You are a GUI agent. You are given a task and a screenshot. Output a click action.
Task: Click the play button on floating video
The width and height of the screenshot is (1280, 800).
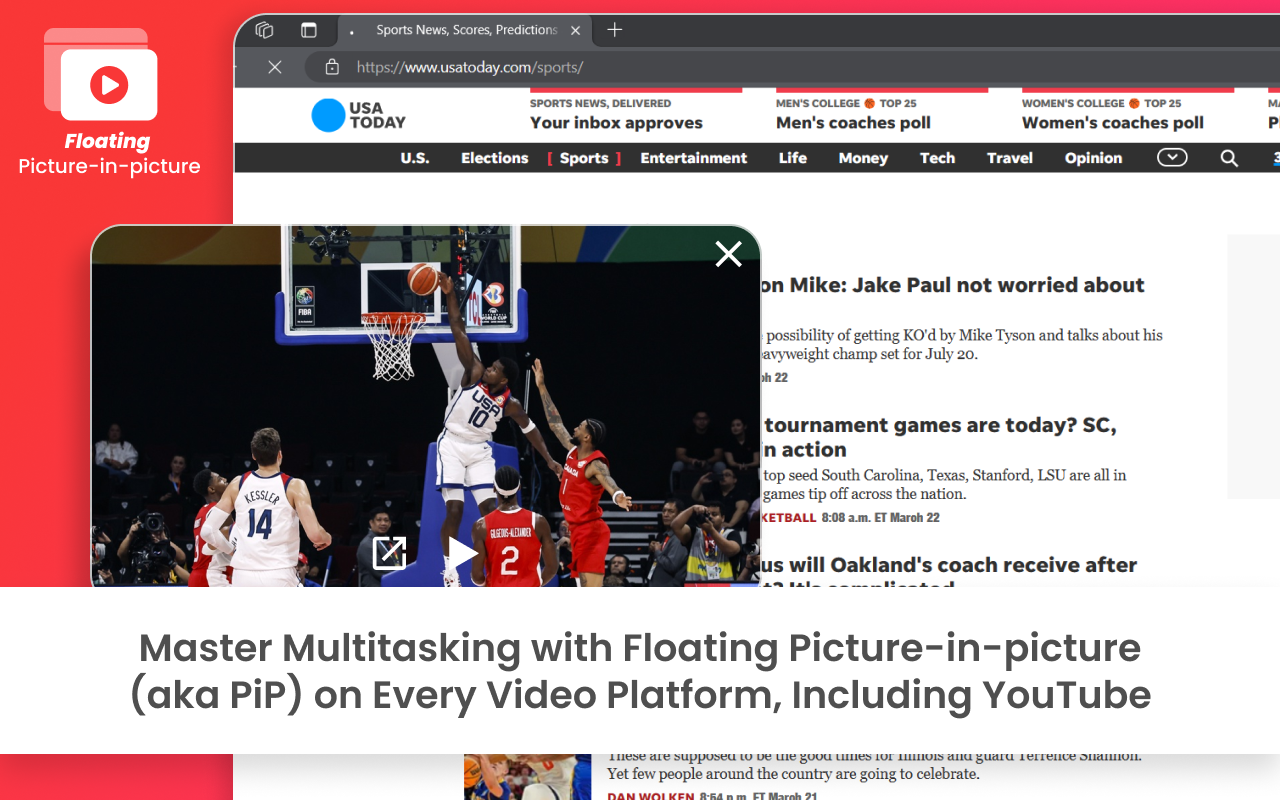461,553
